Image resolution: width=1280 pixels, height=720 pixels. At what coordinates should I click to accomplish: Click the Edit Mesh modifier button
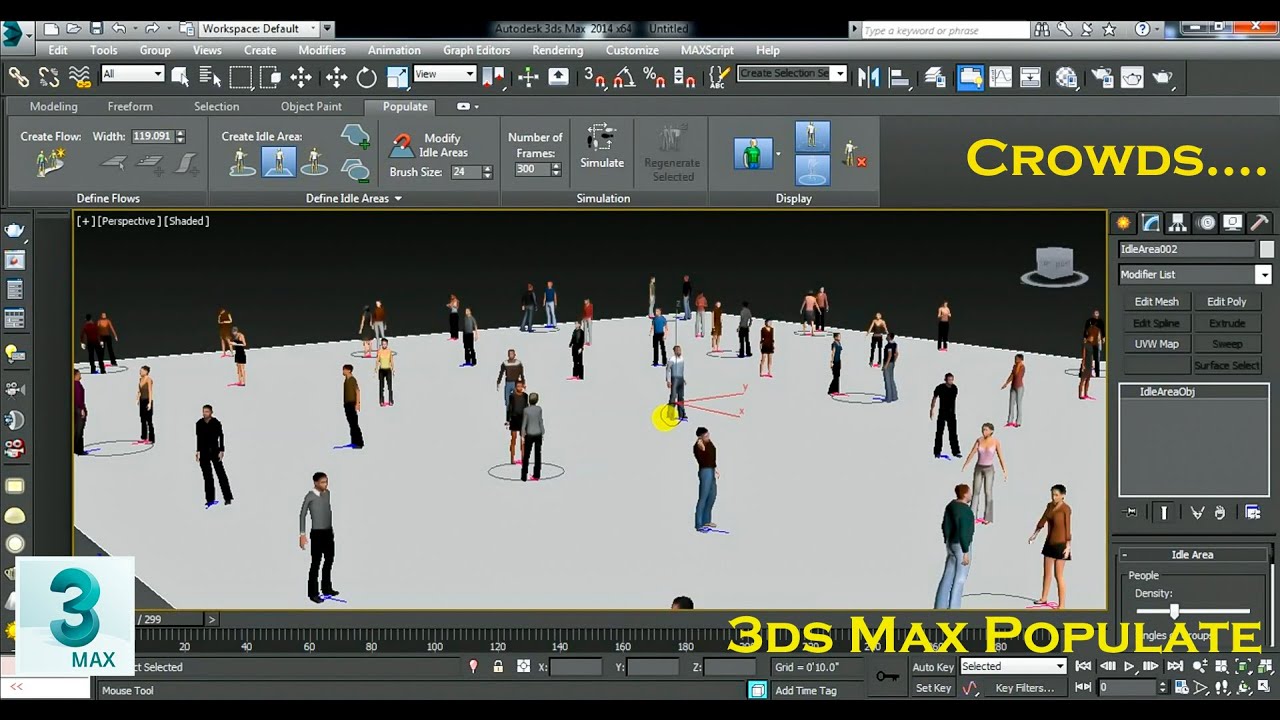[x=1156, y=302]
